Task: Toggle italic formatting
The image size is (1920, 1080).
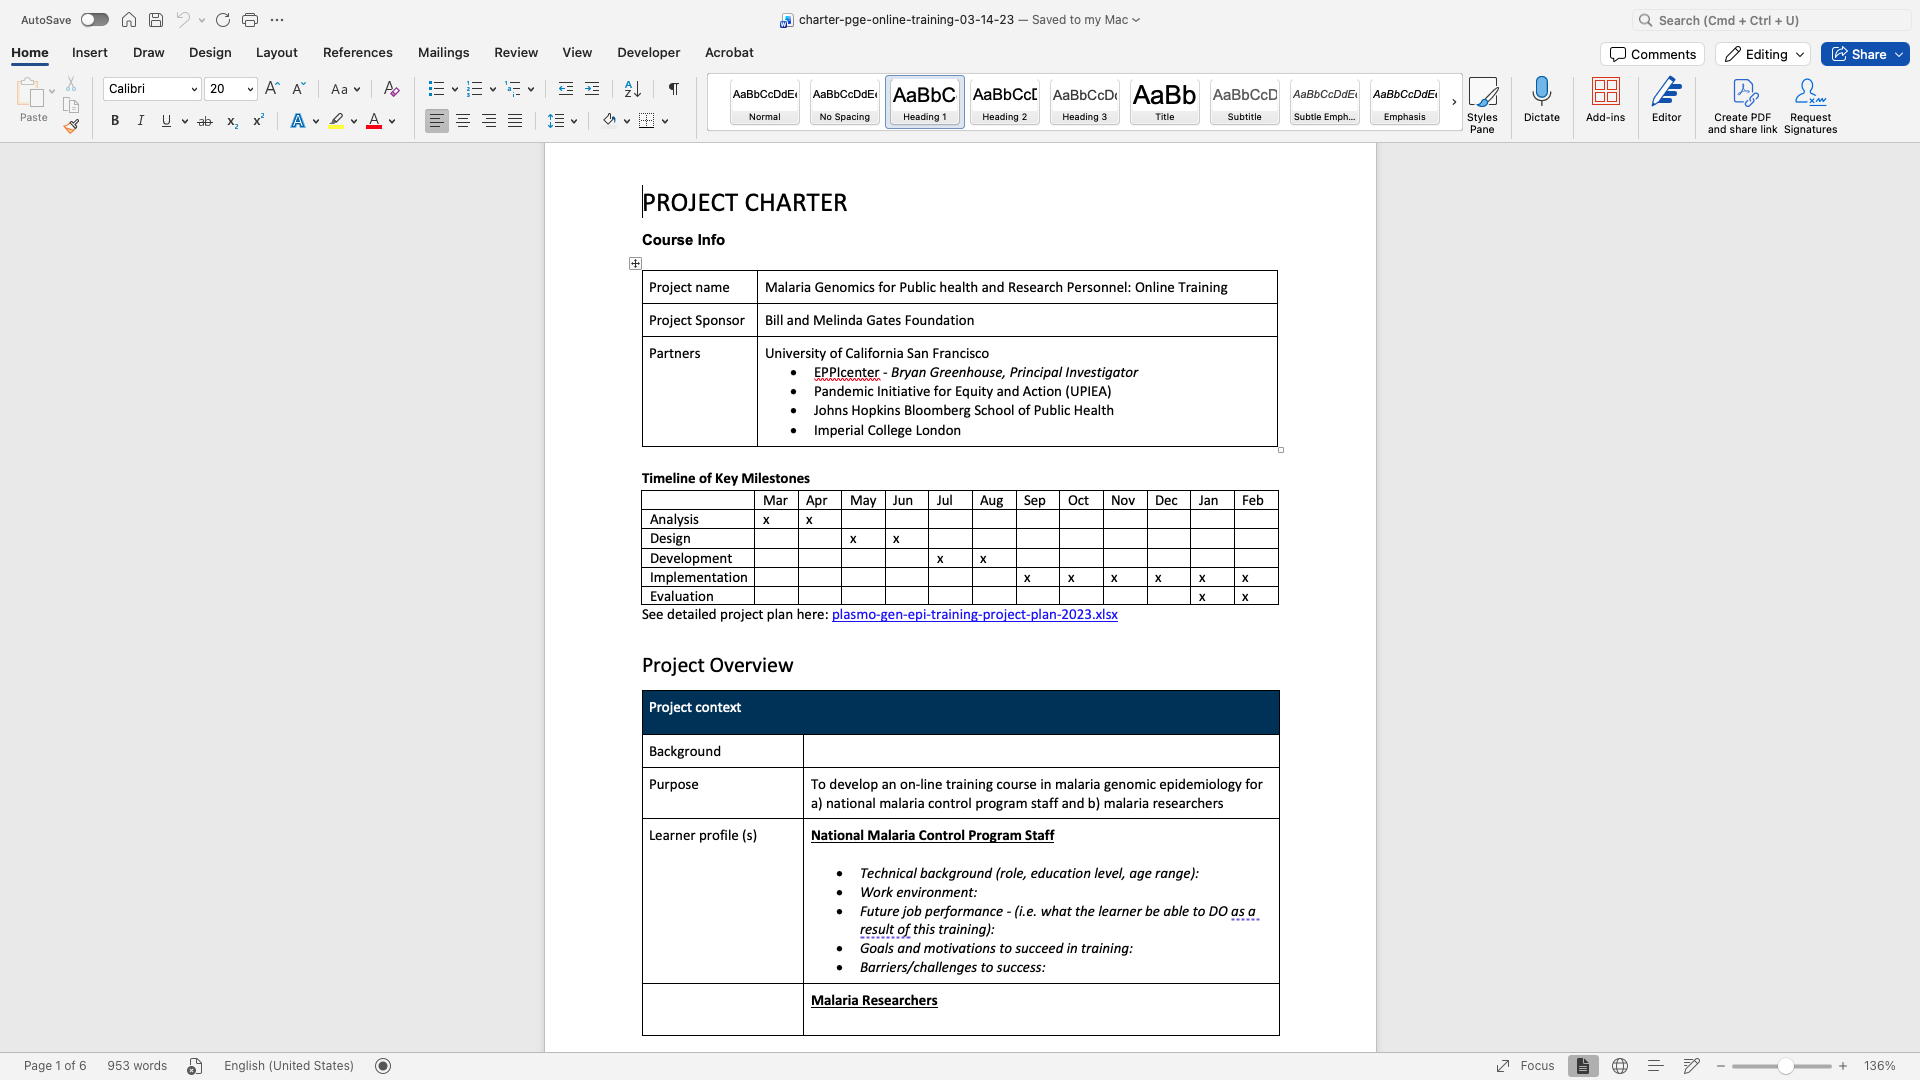Action: tap(141, 121)
